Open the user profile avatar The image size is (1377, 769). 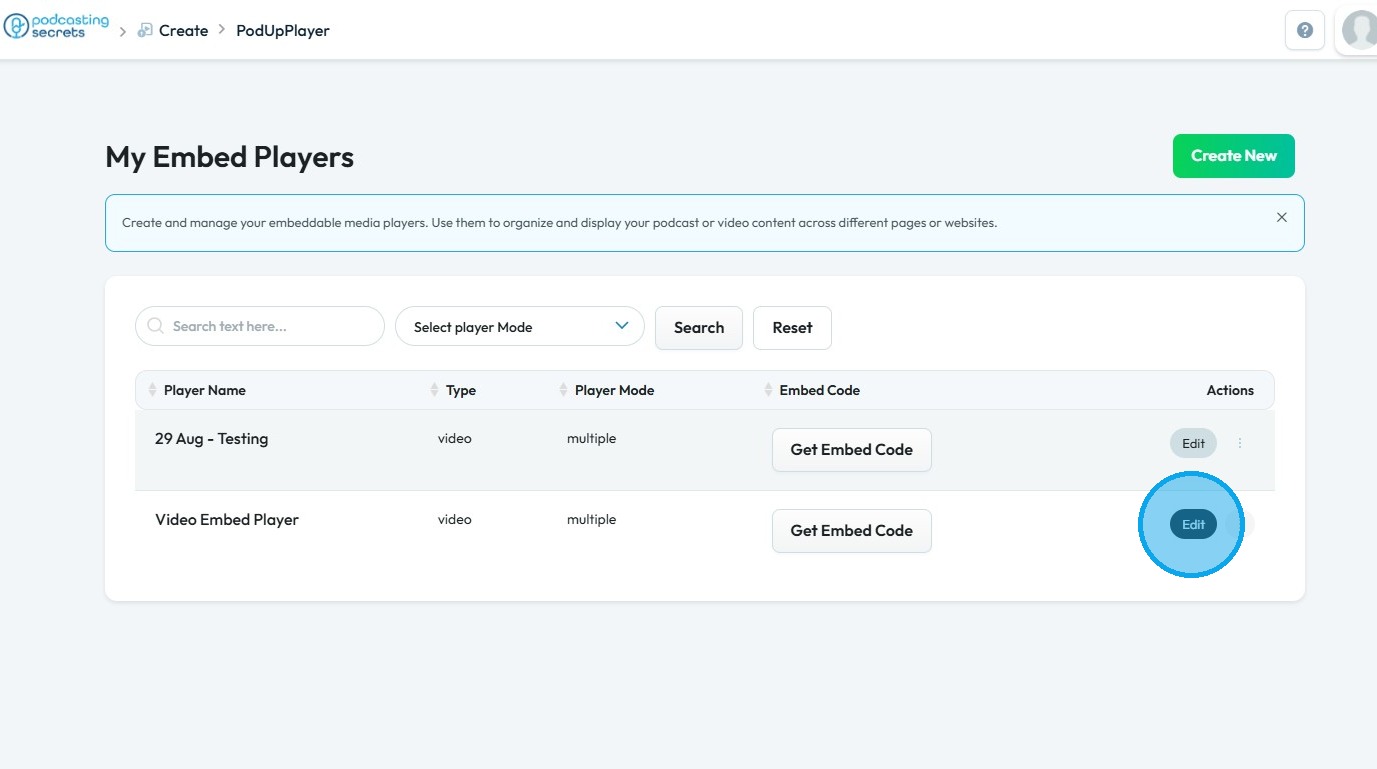(x=1359, y=30)
